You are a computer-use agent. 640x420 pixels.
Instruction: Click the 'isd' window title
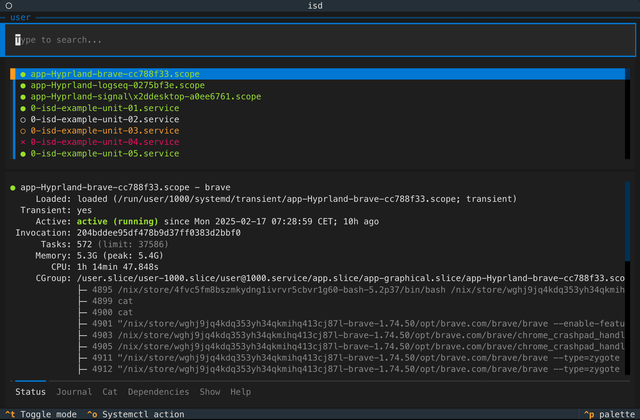coord(315,6)
